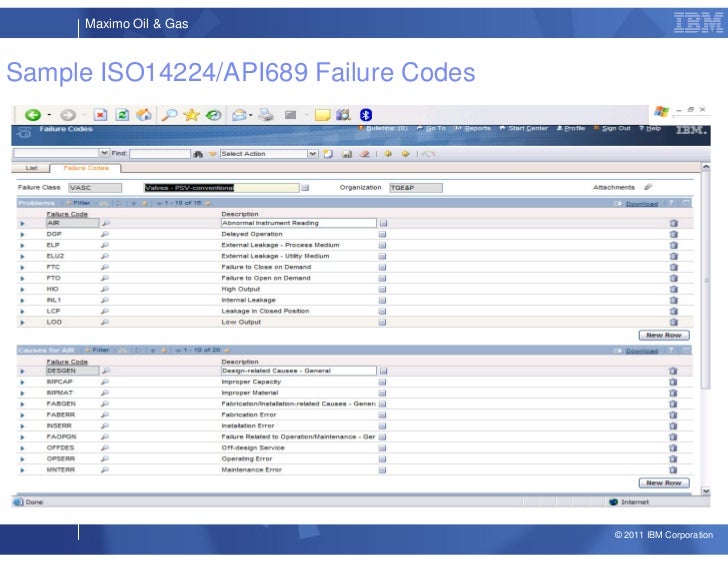Open browser Favorites star icon
The height and width of the screenshot is (563, 728).
coord(191,115)
